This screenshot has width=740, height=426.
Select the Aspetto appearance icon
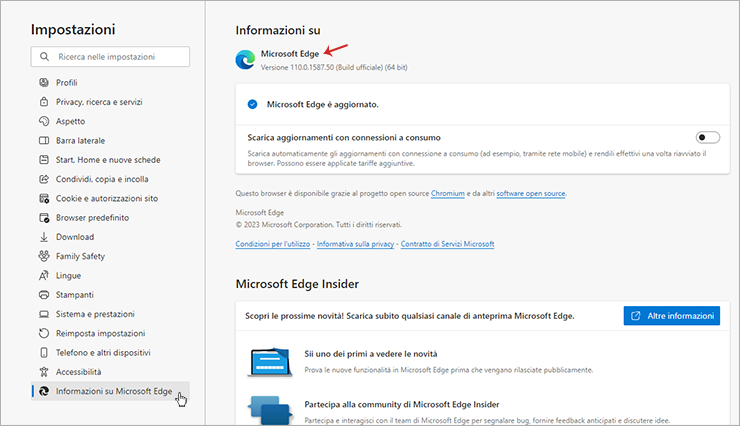[x=44, y=121]
